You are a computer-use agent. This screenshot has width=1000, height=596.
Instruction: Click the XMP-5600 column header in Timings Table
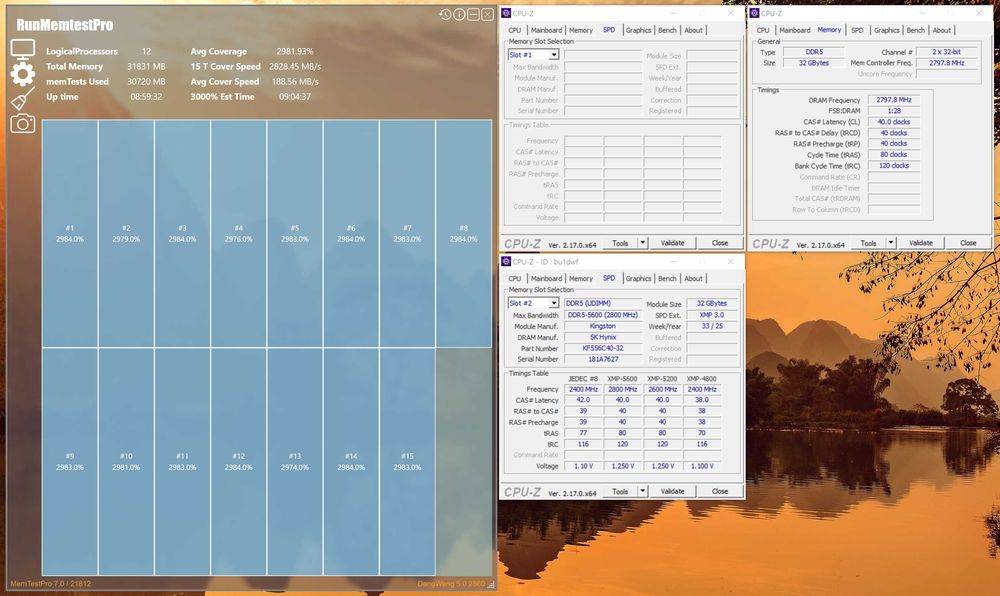(622, 379)
